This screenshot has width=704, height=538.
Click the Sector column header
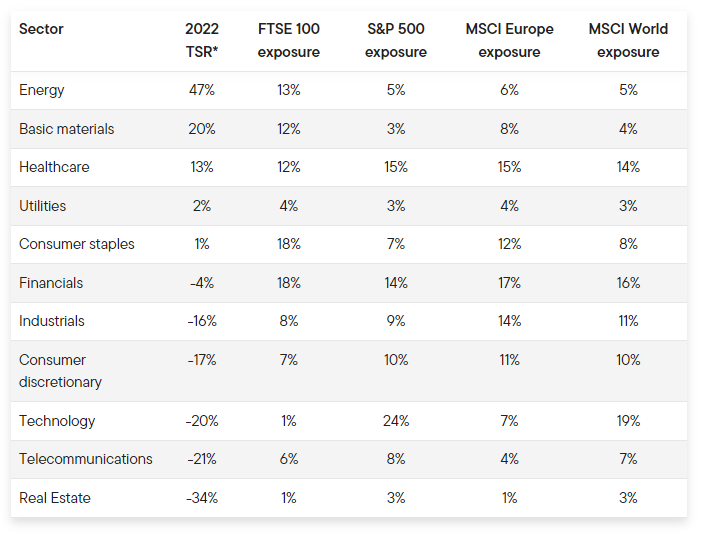[x=41, y=30]
